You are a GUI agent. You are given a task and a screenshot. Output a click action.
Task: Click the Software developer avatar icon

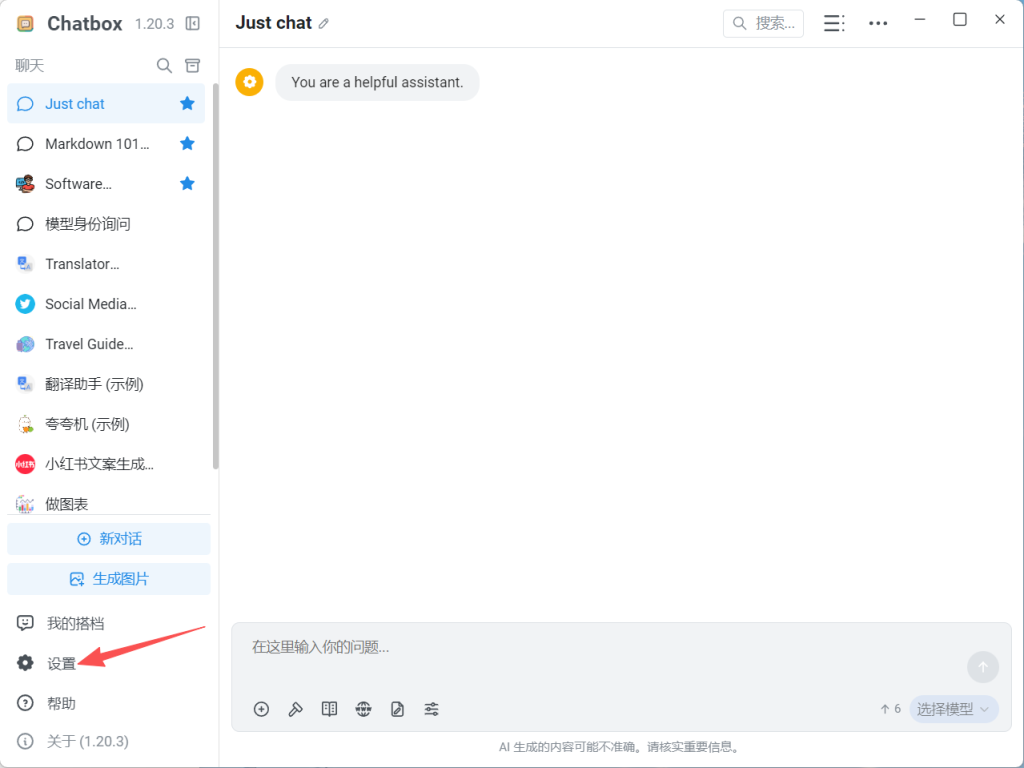[25, 184]
